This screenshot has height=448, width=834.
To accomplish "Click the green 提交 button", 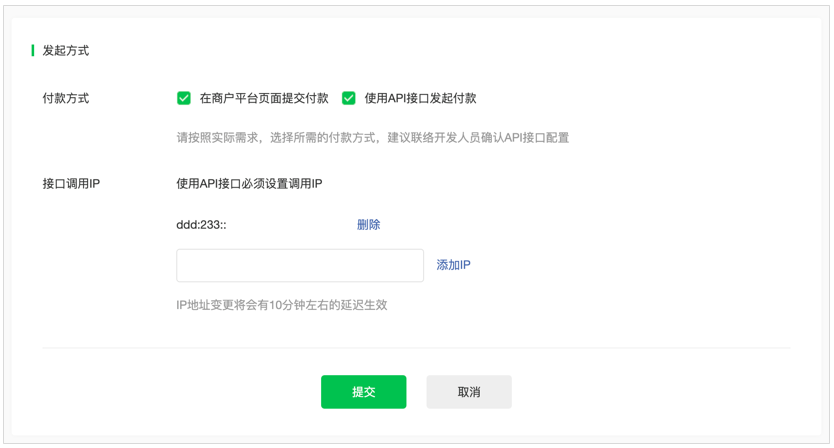I will [x=363, y=392].
